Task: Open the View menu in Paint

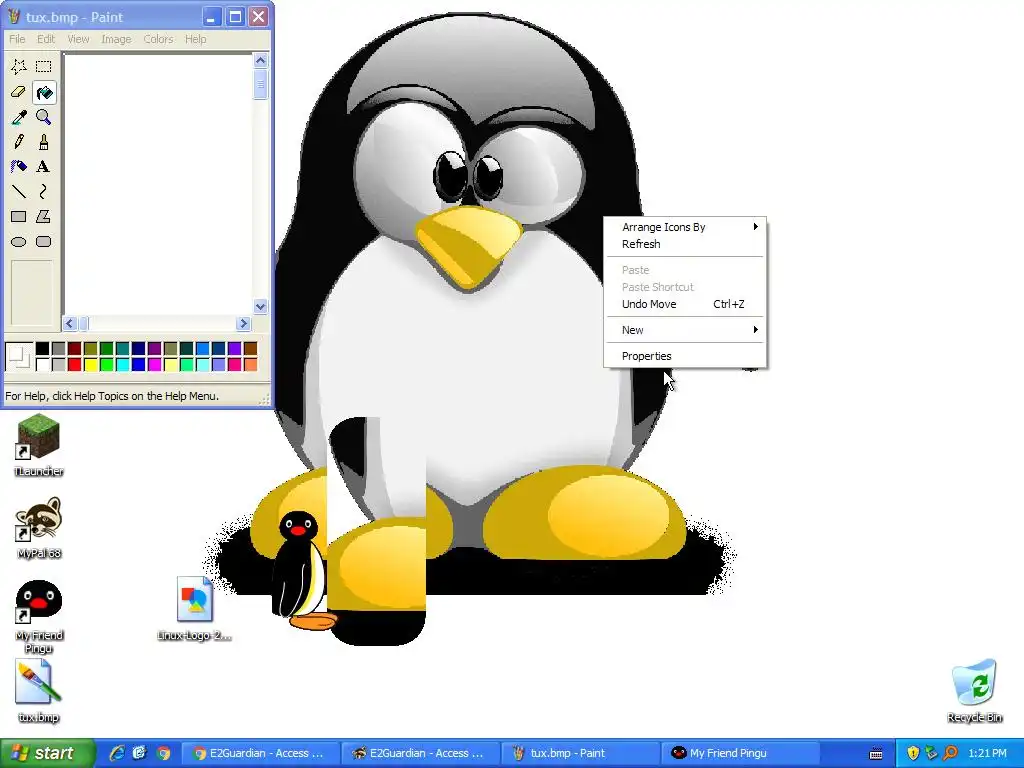Action: coord(78,39)
